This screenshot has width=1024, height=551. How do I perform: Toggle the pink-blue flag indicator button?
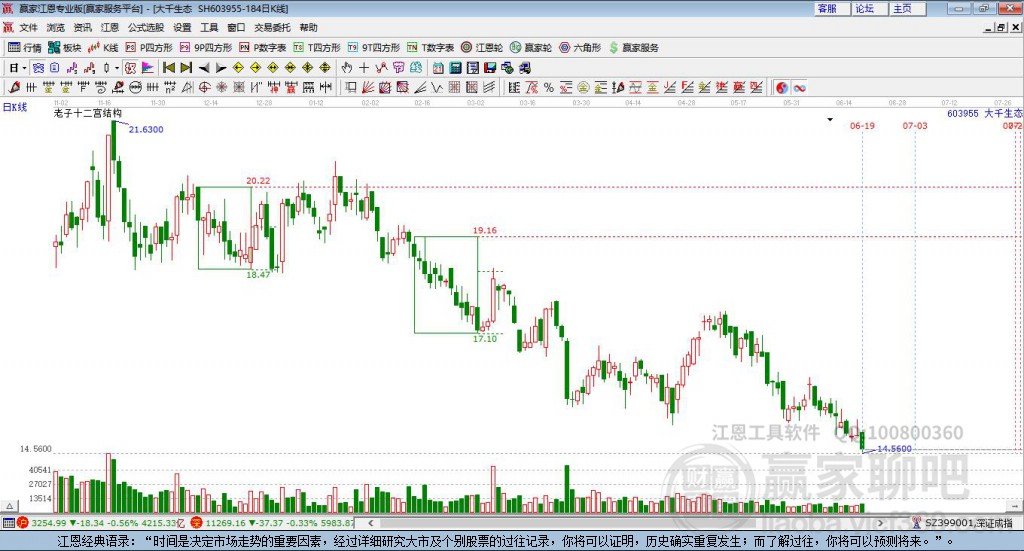(x=148, y=68)
